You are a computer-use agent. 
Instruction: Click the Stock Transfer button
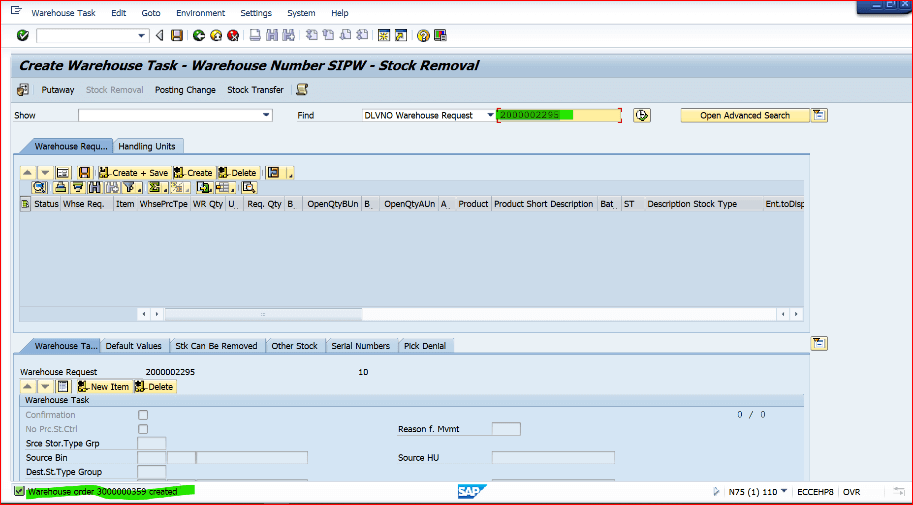click(x=255, y=90)
